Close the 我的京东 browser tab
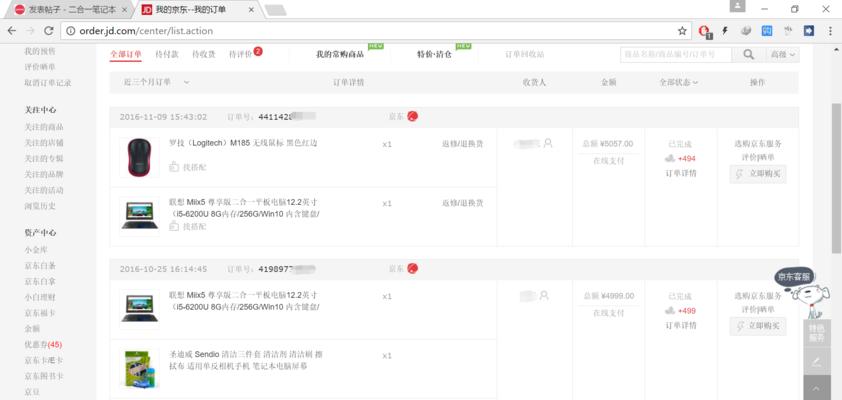This screenshot has height=400, width=842. click(252, 10)
